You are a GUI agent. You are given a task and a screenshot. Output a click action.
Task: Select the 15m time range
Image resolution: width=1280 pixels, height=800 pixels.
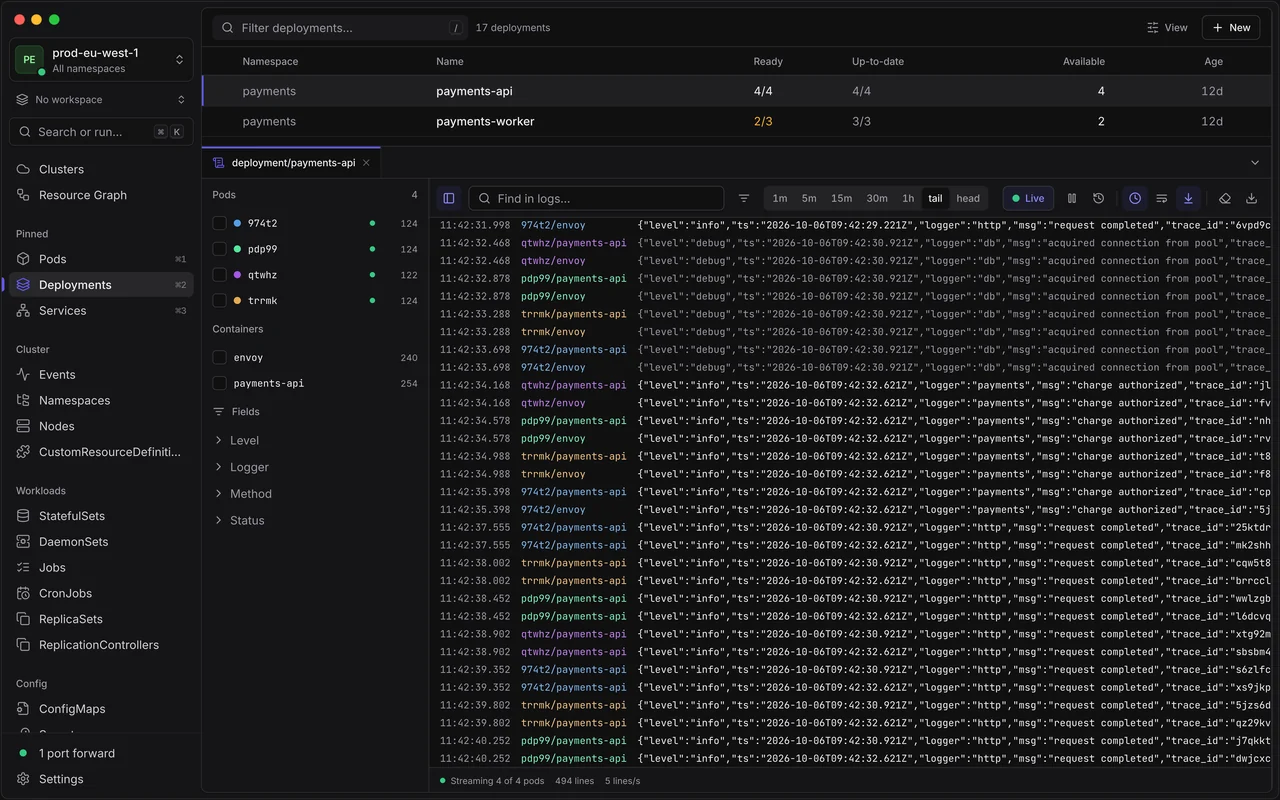coord(842,198)
